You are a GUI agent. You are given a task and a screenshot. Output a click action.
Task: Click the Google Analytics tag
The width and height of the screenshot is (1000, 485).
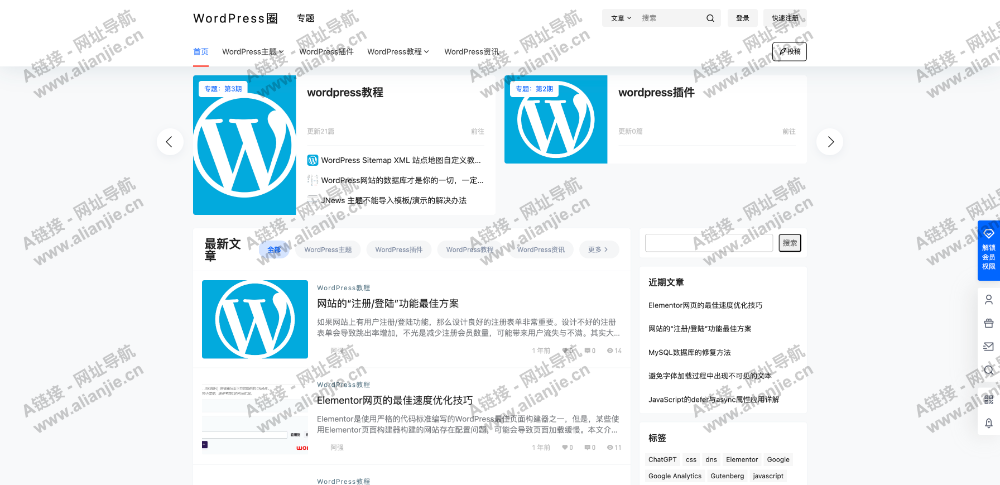point(675,476)
